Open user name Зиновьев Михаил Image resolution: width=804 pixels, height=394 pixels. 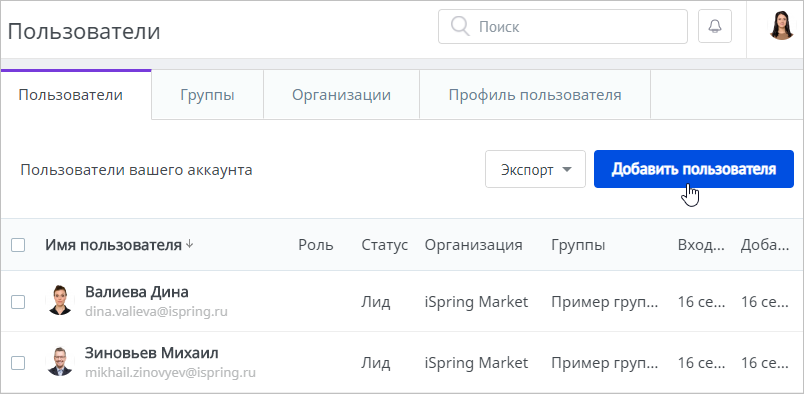(152, 353)
